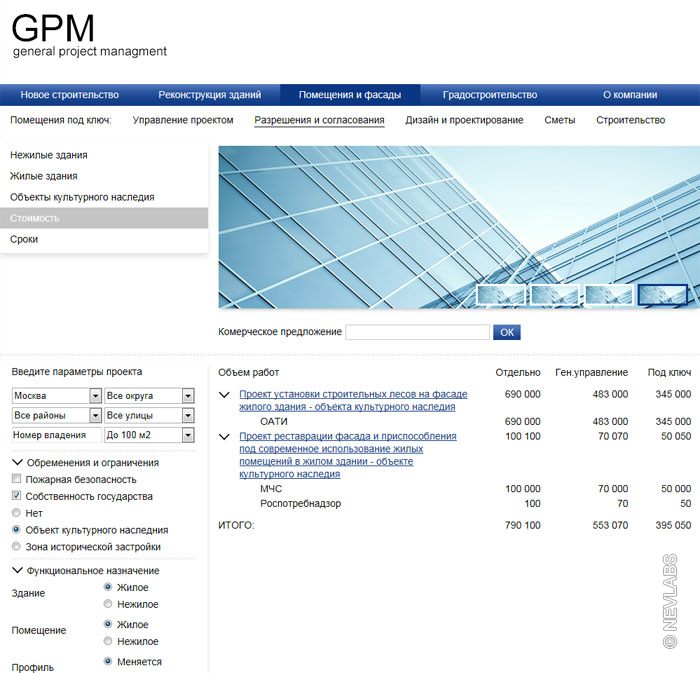Screen dimensions: 700x673
Task: Select the Зона исторической застройки radio button
Action: [16, 547]
